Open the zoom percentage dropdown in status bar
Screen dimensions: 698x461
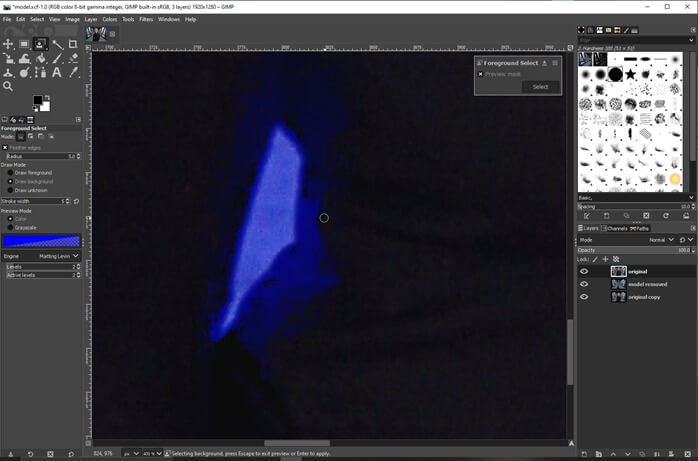[x=153, y=453]
